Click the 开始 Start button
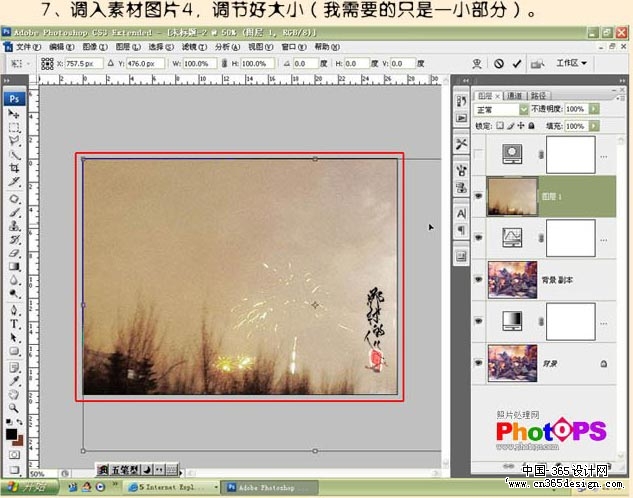 pos(29,487)
